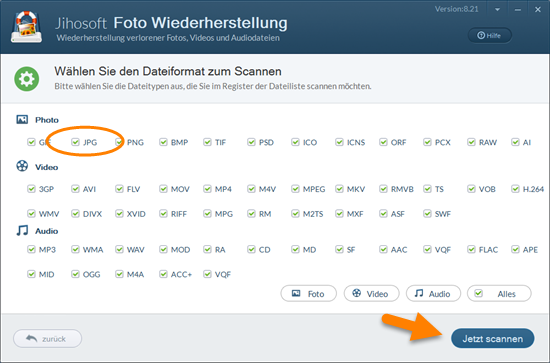
Task: Uncheck the MP4 video format
Action: pyautogui.click(x=207, y=189)
